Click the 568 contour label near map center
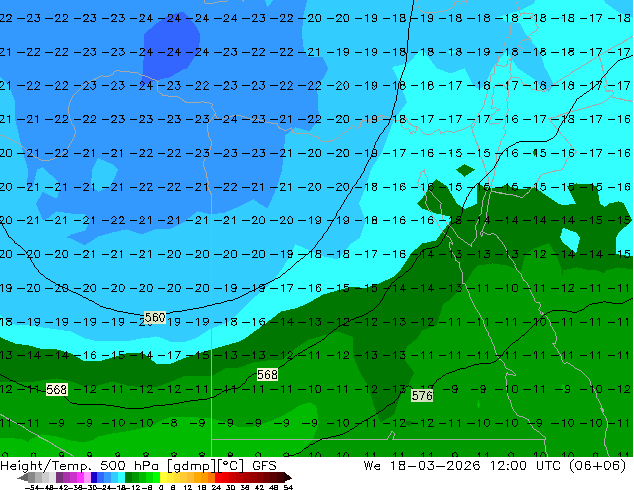Viewport: 634px width, 490px height. point(267,375)
